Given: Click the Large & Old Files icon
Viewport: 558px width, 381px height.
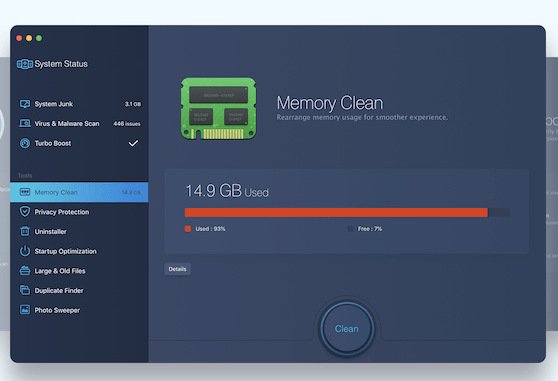Looking at the screenshot, I should pyautogui.click(x=25, y=271).
